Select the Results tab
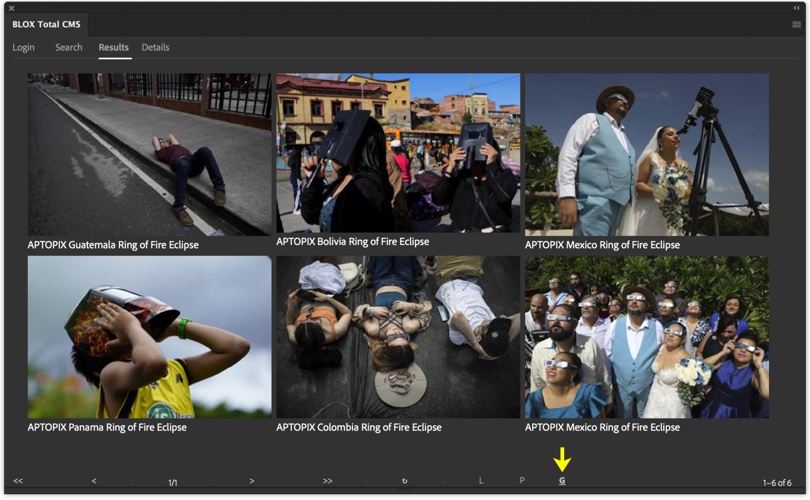The height and width of the screenshot is (500, 810). 114,48
